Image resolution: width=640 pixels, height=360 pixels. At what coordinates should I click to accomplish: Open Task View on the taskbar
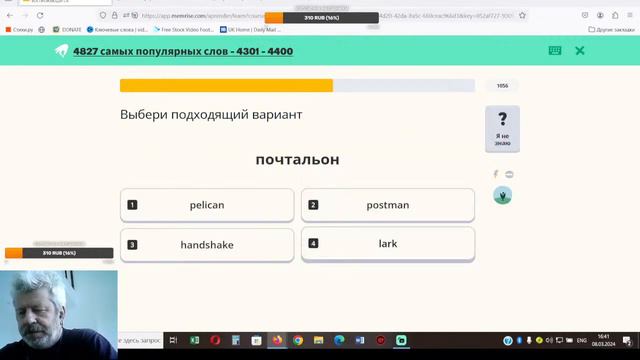coord(173,340)
